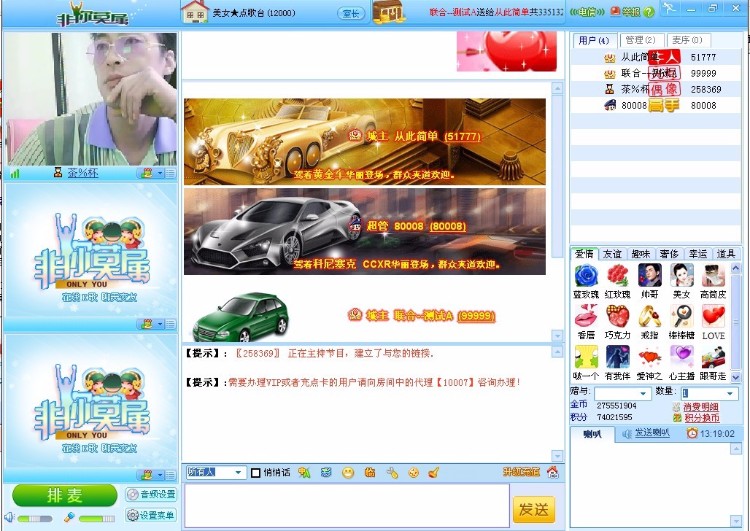Image resolution: width=750 pixels, height=531 pixels.
Task: Switch to the 麦序 (0) tab
Action: click(687, 40)
